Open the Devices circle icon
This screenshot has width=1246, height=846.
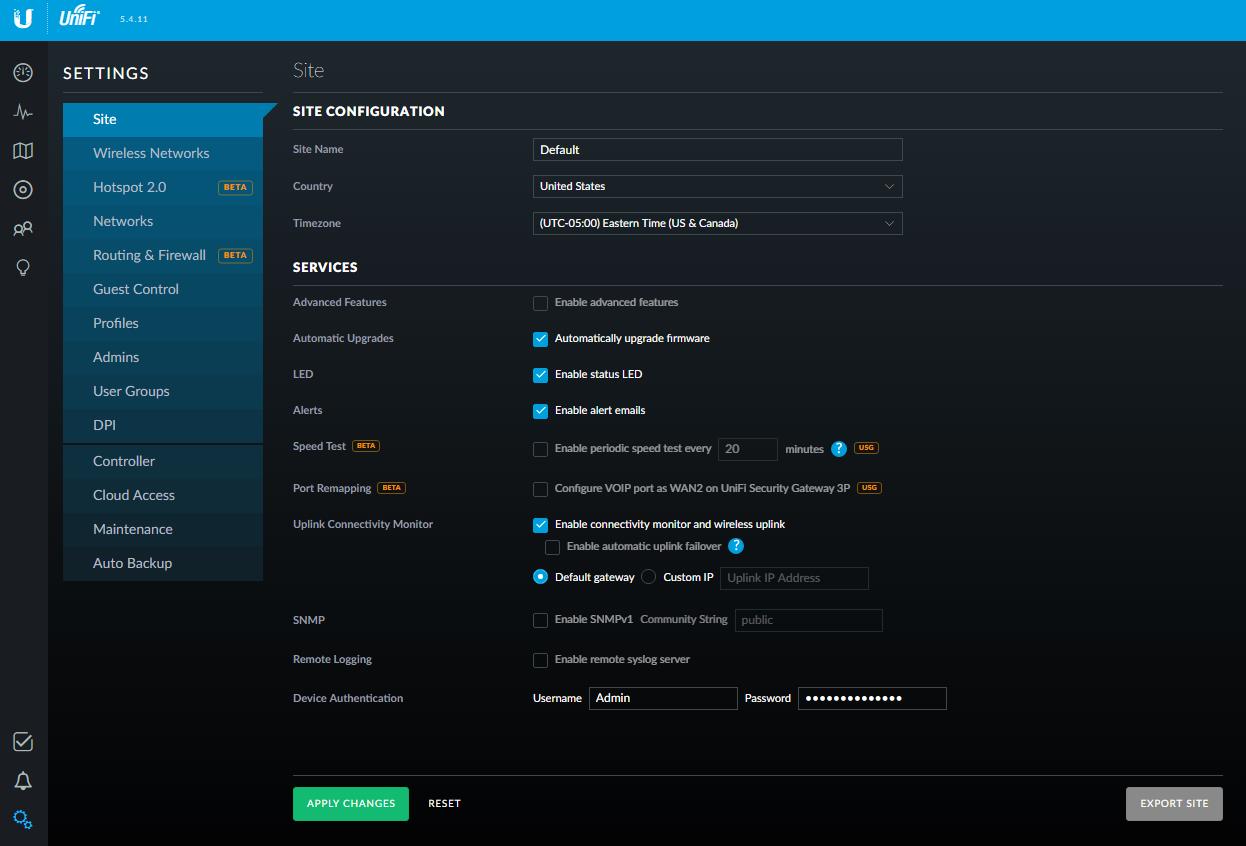(x=23, y=190)
